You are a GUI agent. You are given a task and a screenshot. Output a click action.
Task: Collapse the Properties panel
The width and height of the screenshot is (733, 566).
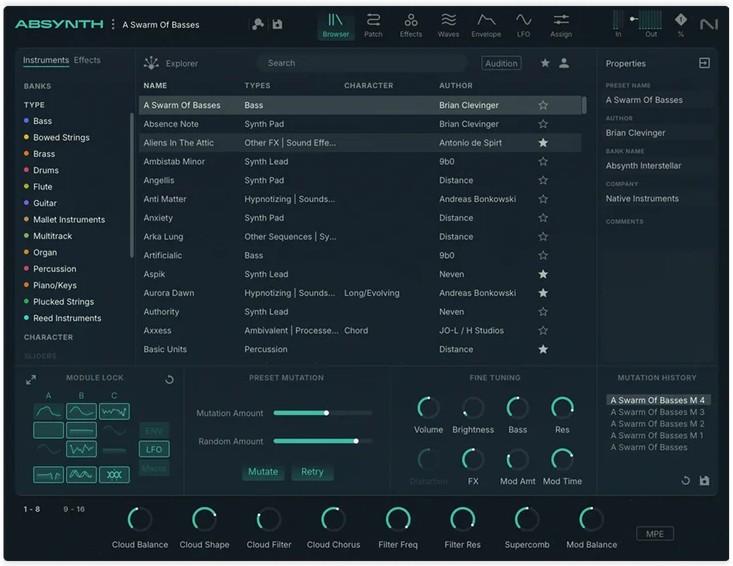704,63
